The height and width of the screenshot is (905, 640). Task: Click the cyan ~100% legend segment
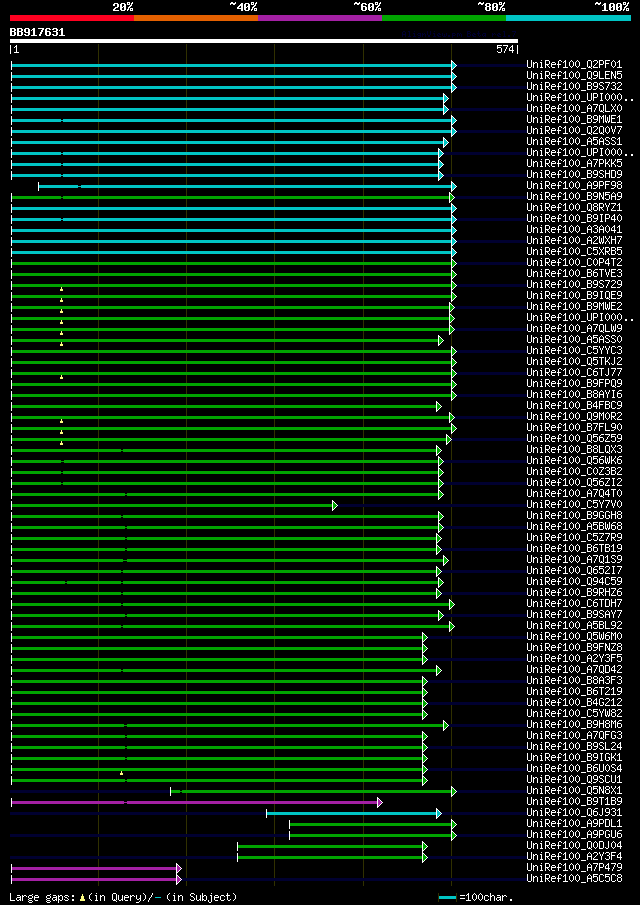click(568, 18)
